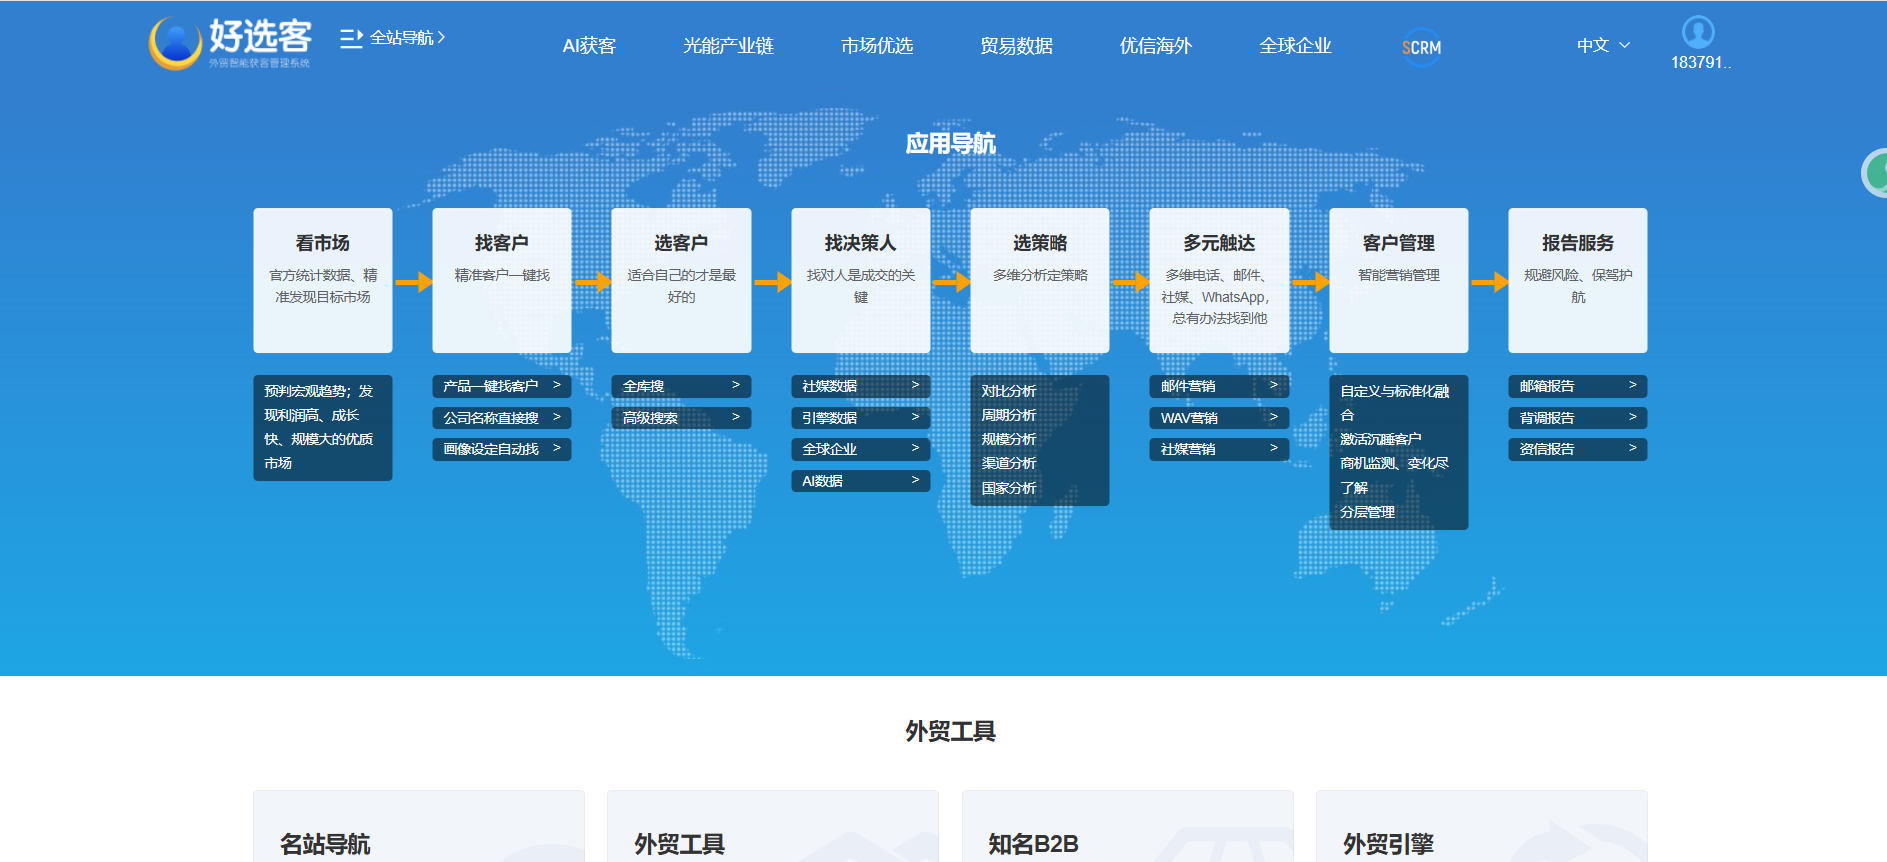
Task: Go to the 光能产业链 navigation item
Action: [728, 46]
